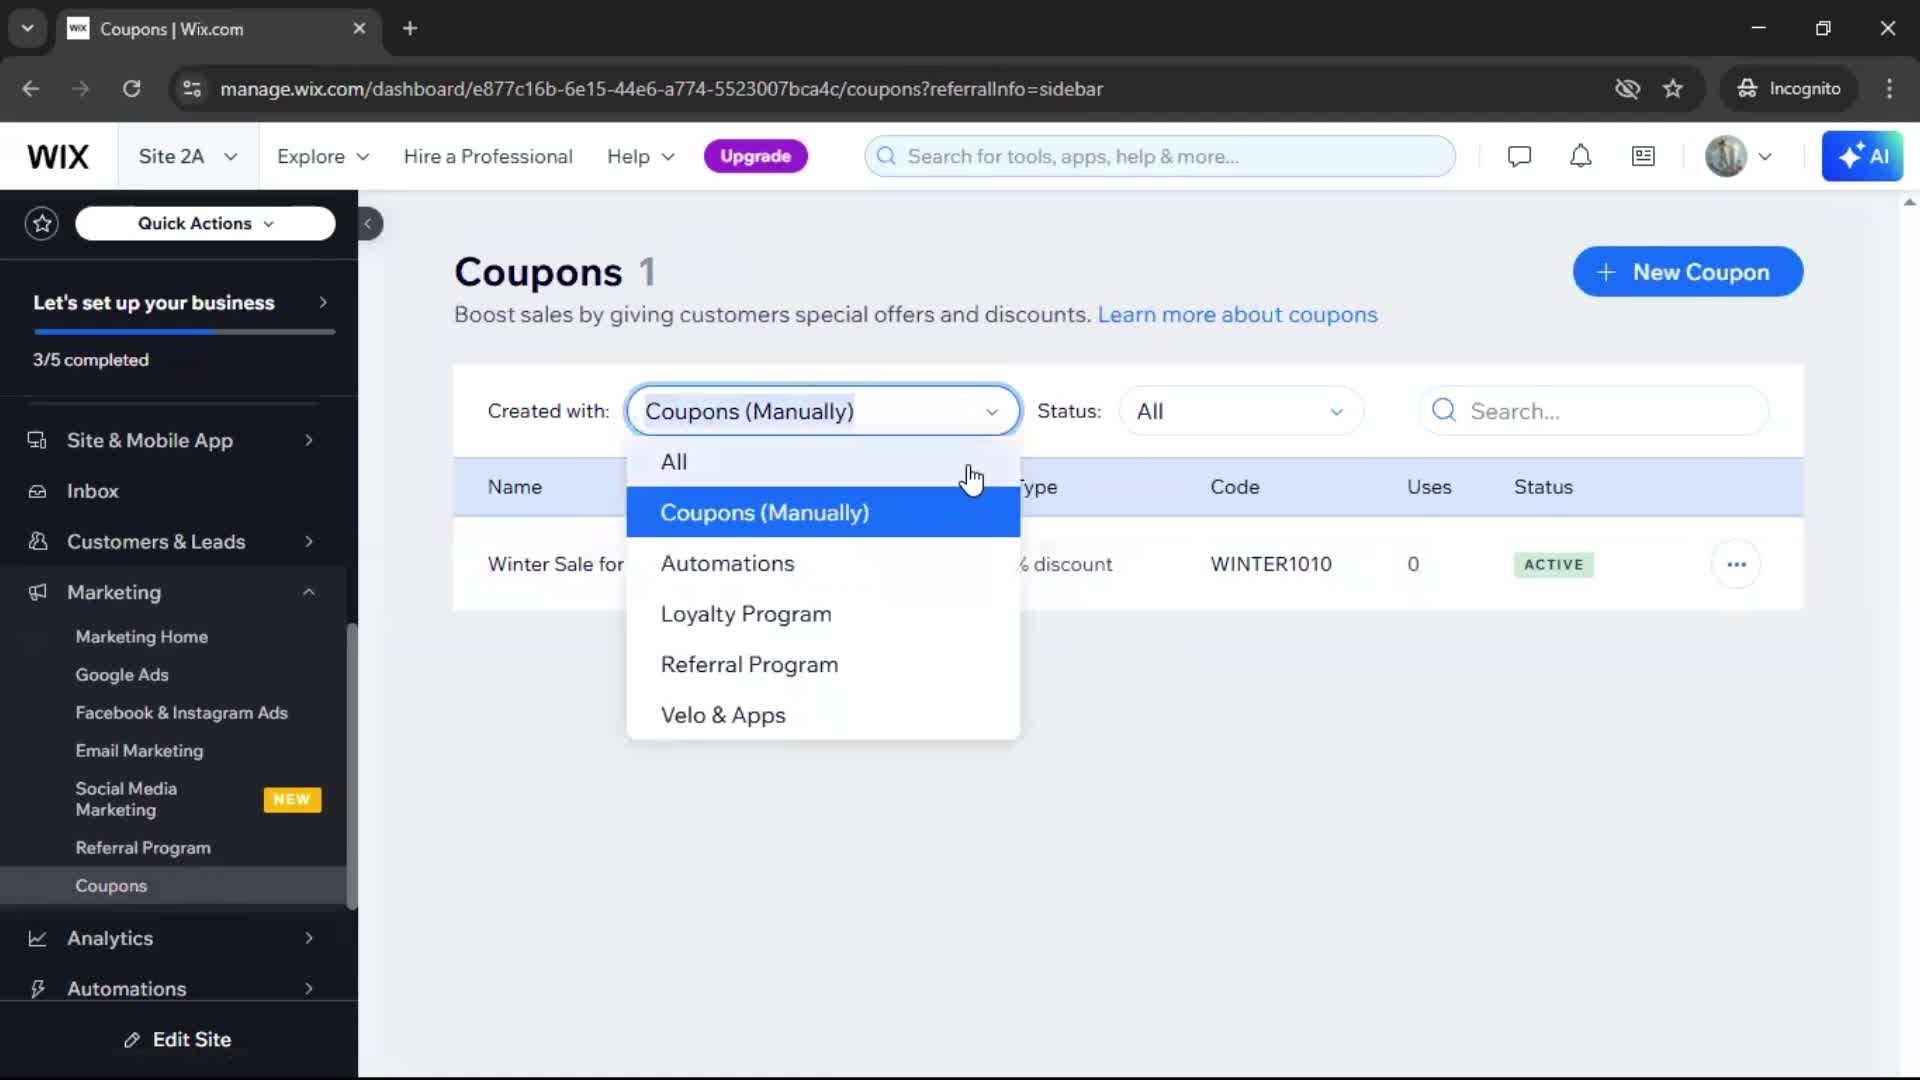
Task: Open Google Ads in sidebar
Action: pos(122,675)
